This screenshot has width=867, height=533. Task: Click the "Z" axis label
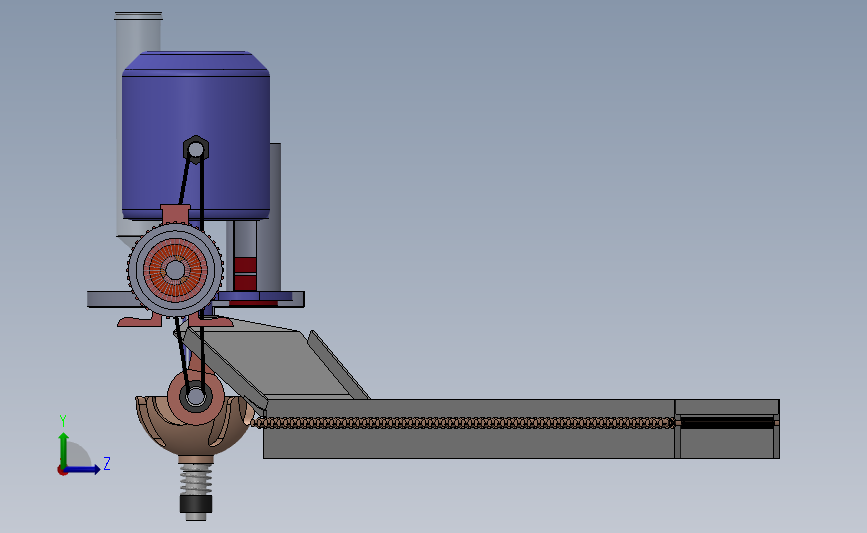[x=107, y=463]
